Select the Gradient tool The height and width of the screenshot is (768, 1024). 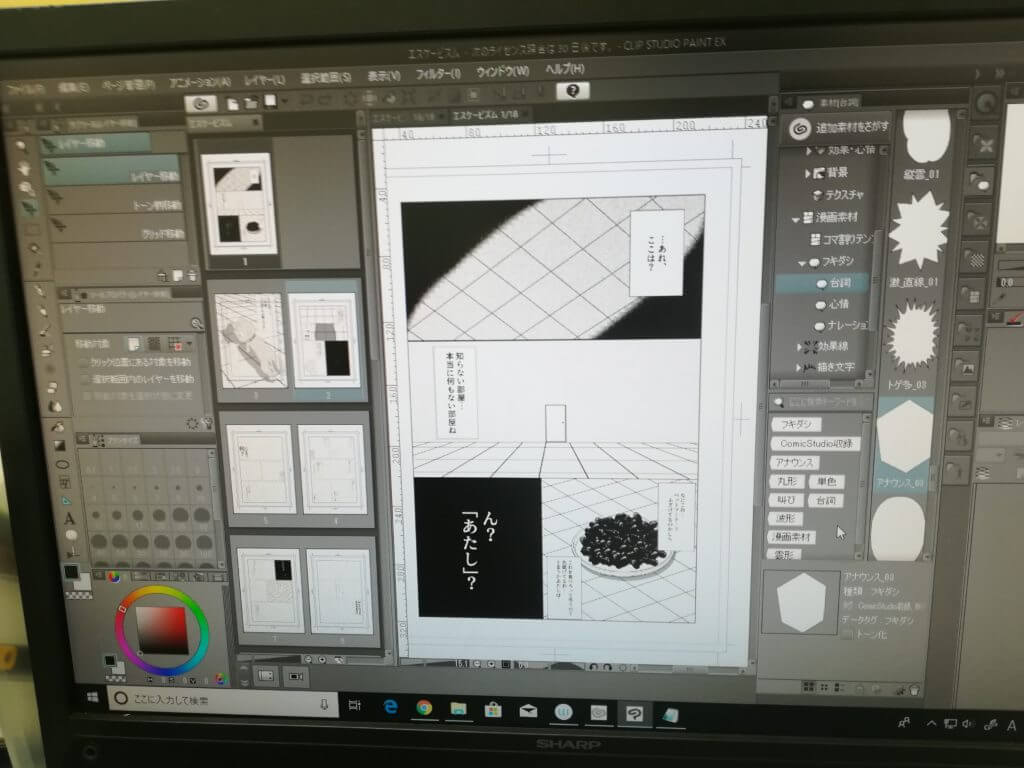click(59, 445)
